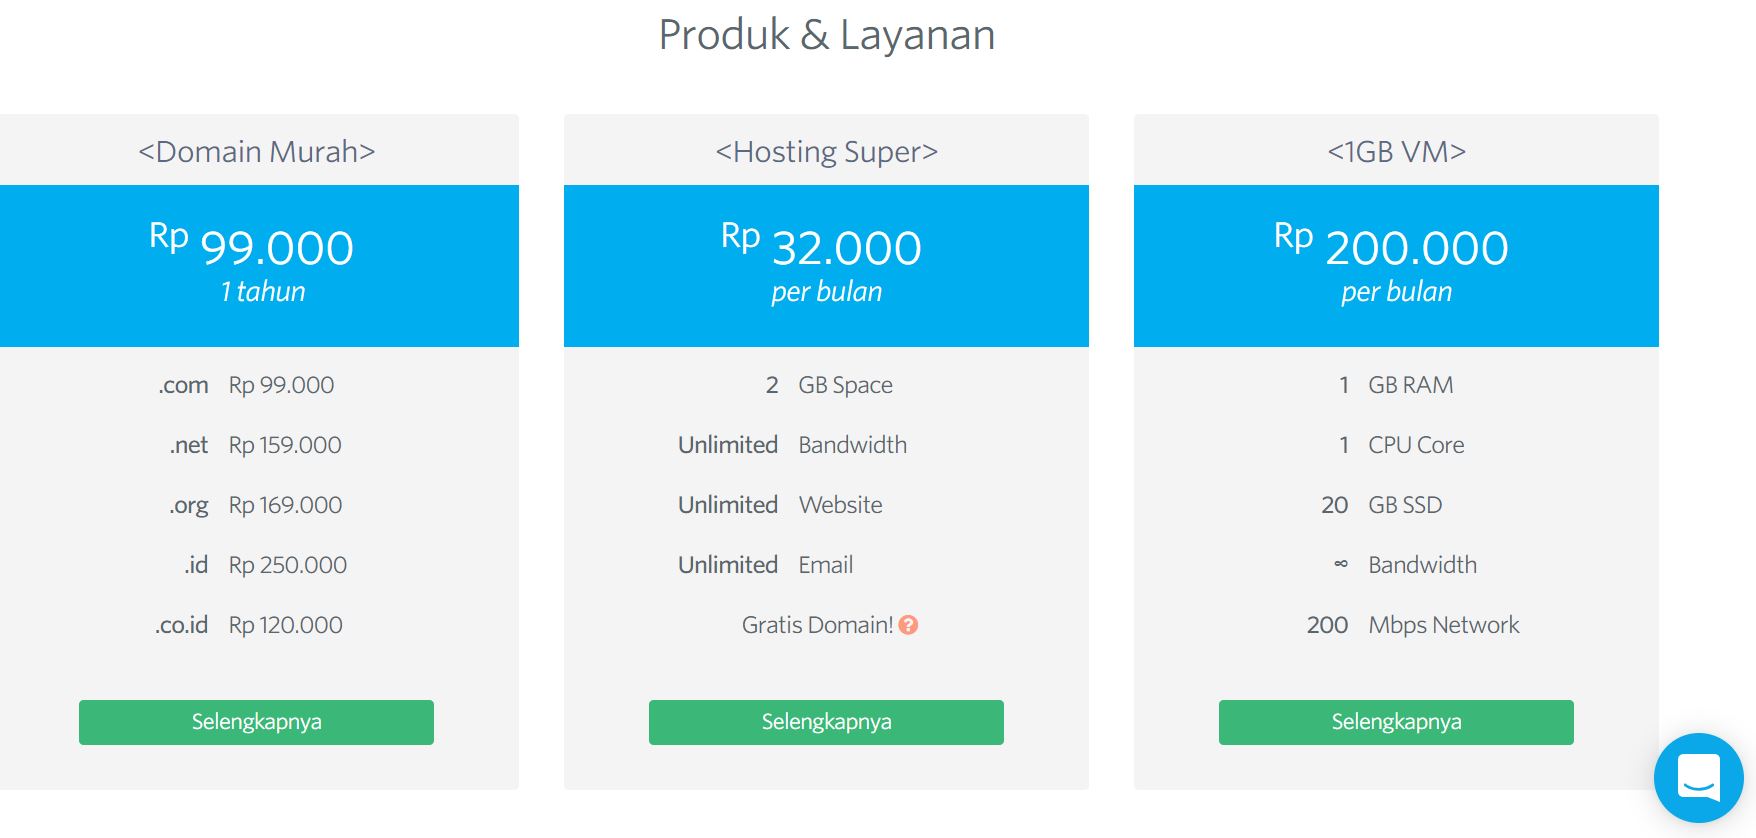1756x838 pixels.
Task: Click the infinity symbol next to Bandwidth
Action: [1341, 565]
